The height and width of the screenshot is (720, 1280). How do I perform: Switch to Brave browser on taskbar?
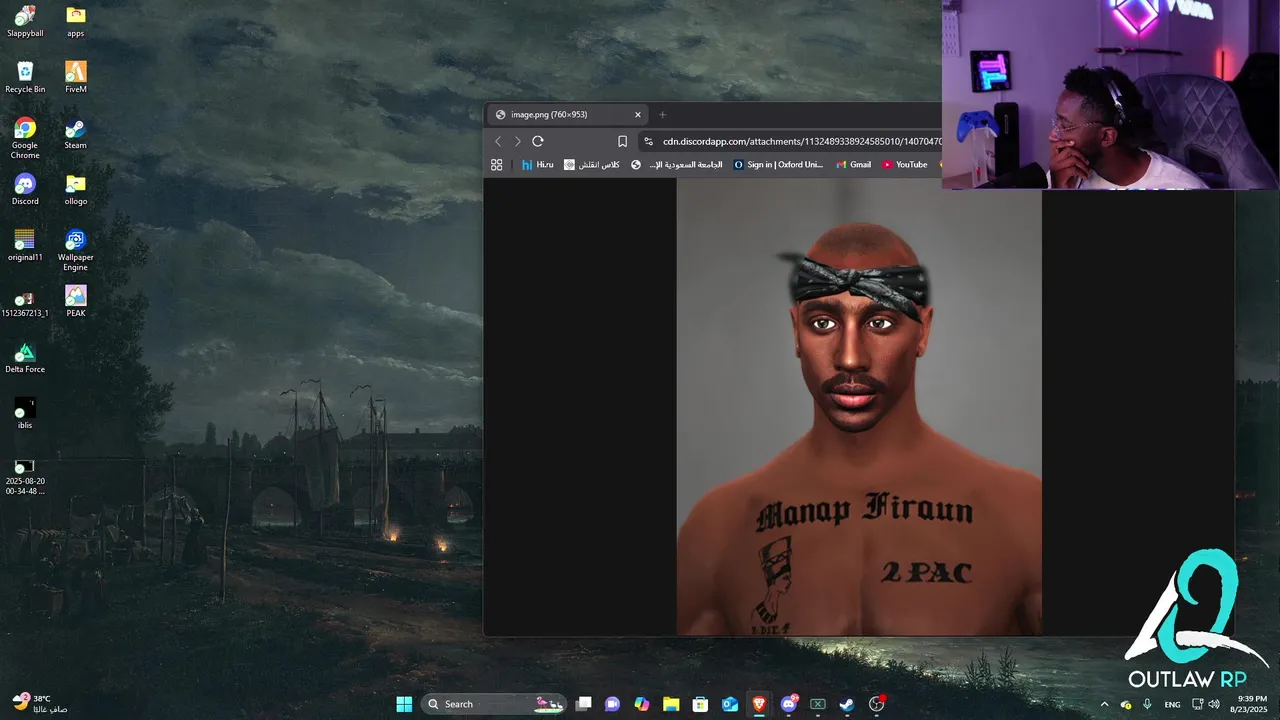[759, 704]
